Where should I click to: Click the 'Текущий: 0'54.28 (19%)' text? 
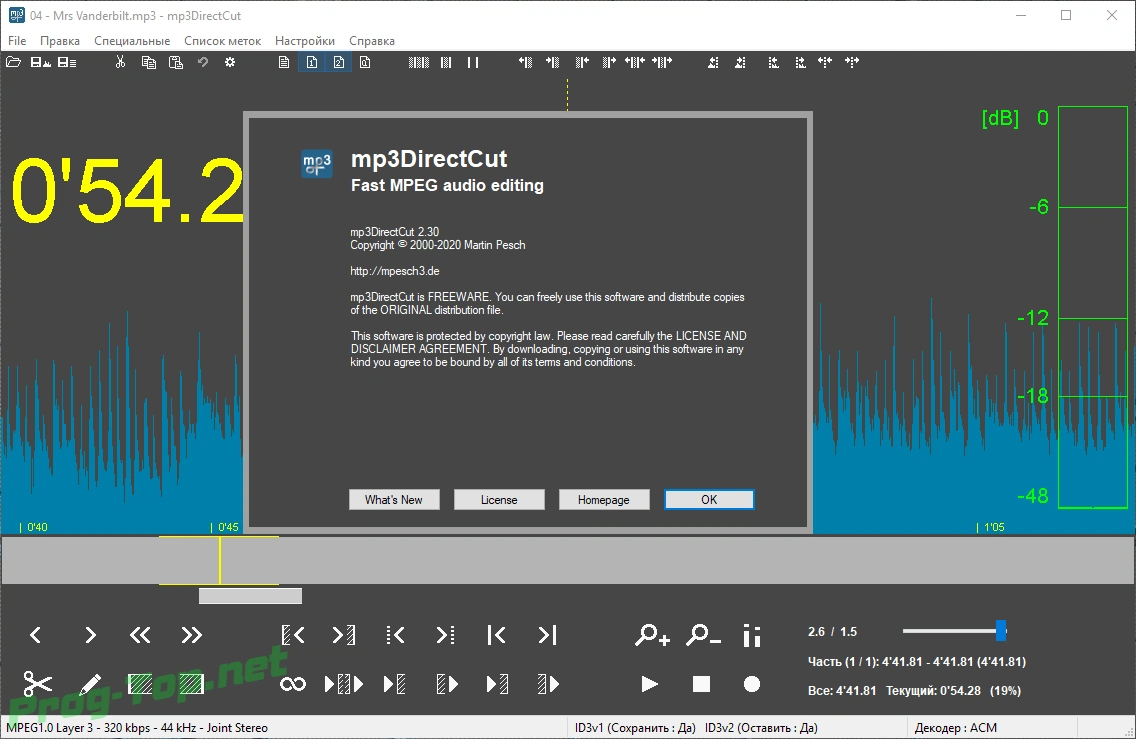(x=953, y=690)
